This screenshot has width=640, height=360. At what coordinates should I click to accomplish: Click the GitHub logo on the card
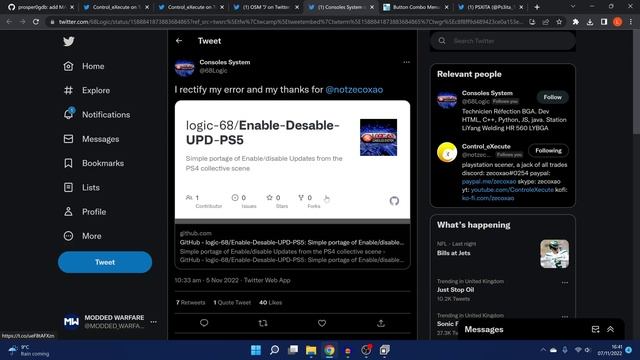click(x=394, y=201)
